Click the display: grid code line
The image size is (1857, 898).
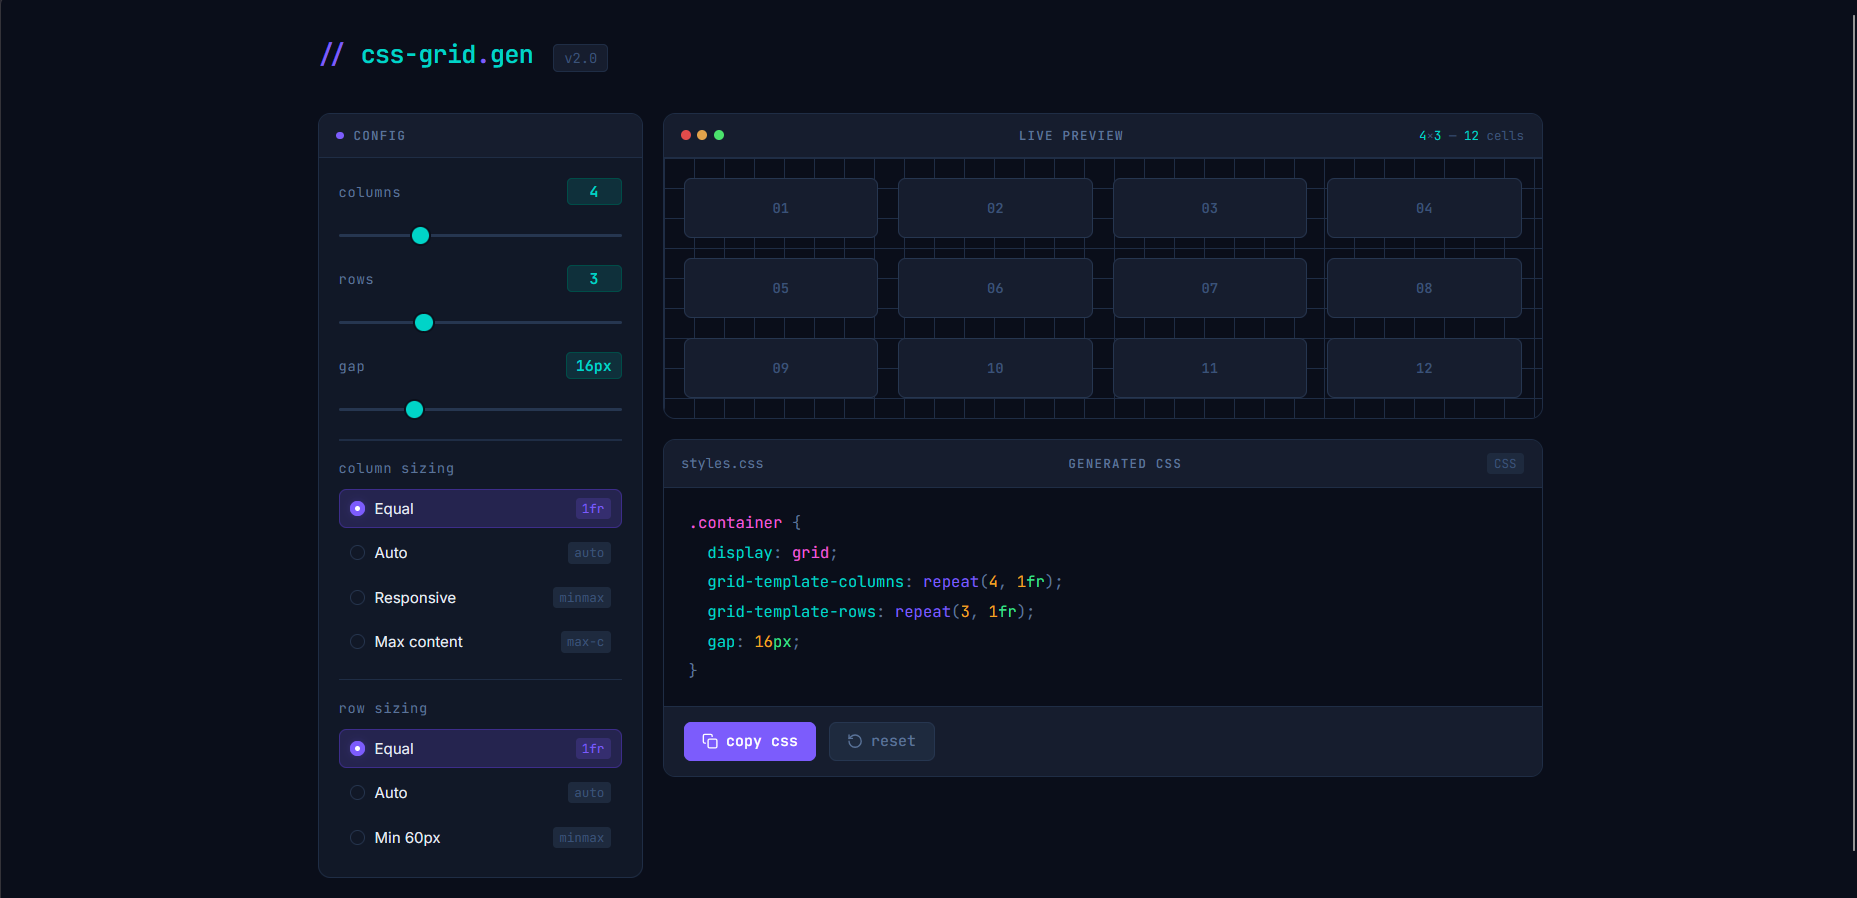772,553
